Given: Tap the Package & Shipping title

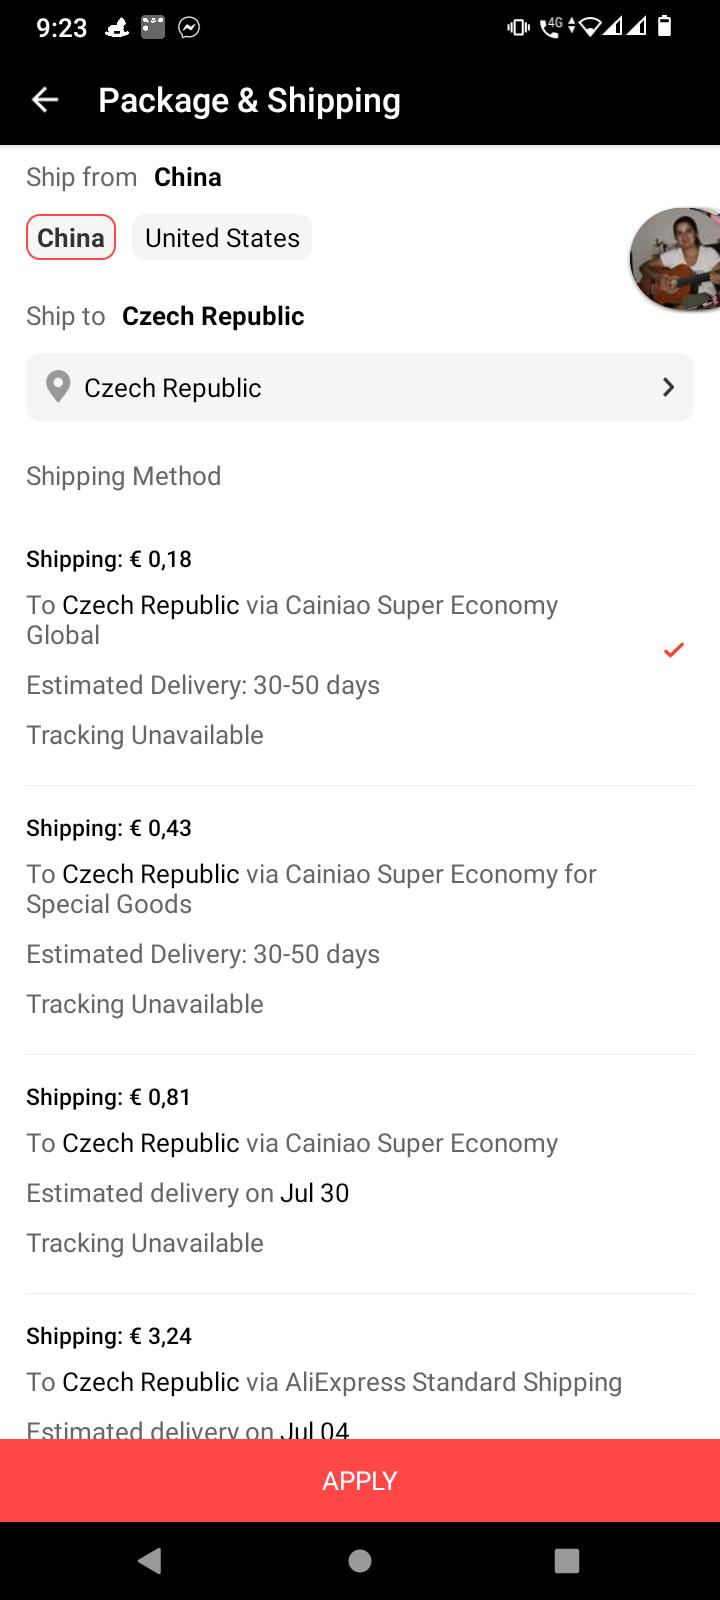Looking at the screenshot, I should [x=249, y=100].
